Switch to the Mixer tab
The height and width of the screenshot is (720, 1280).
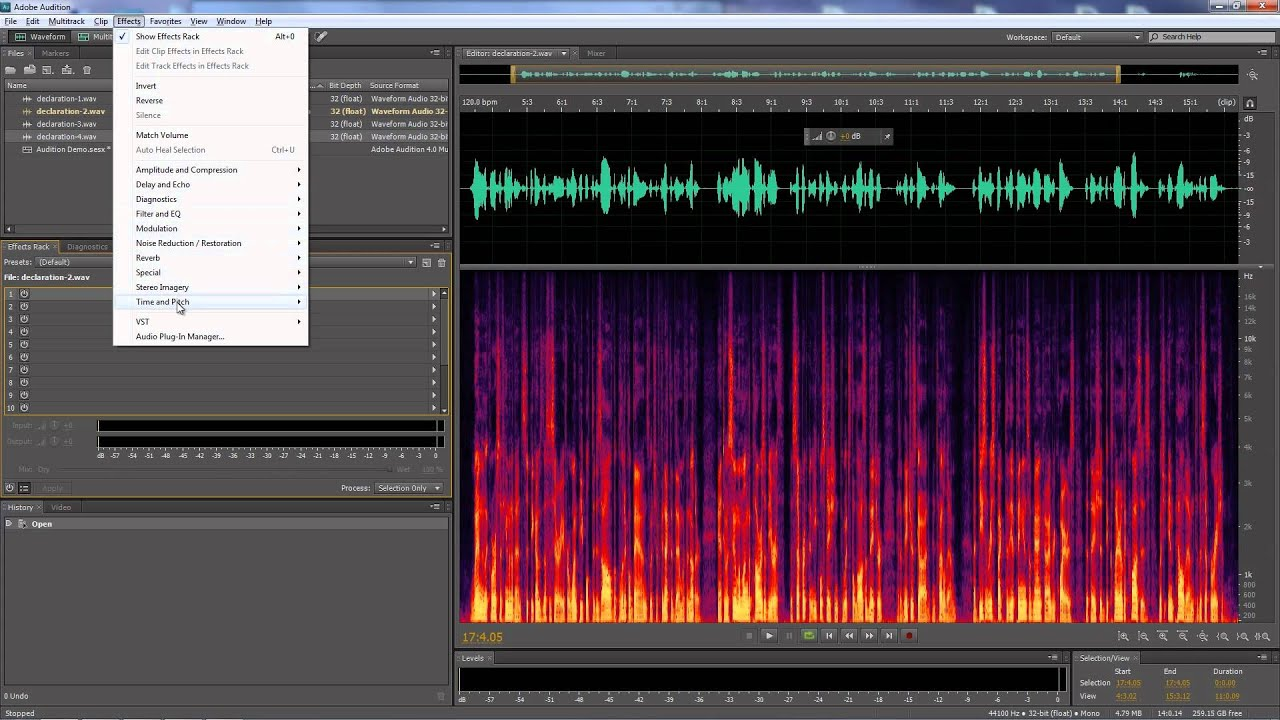(x=596, y=53)
